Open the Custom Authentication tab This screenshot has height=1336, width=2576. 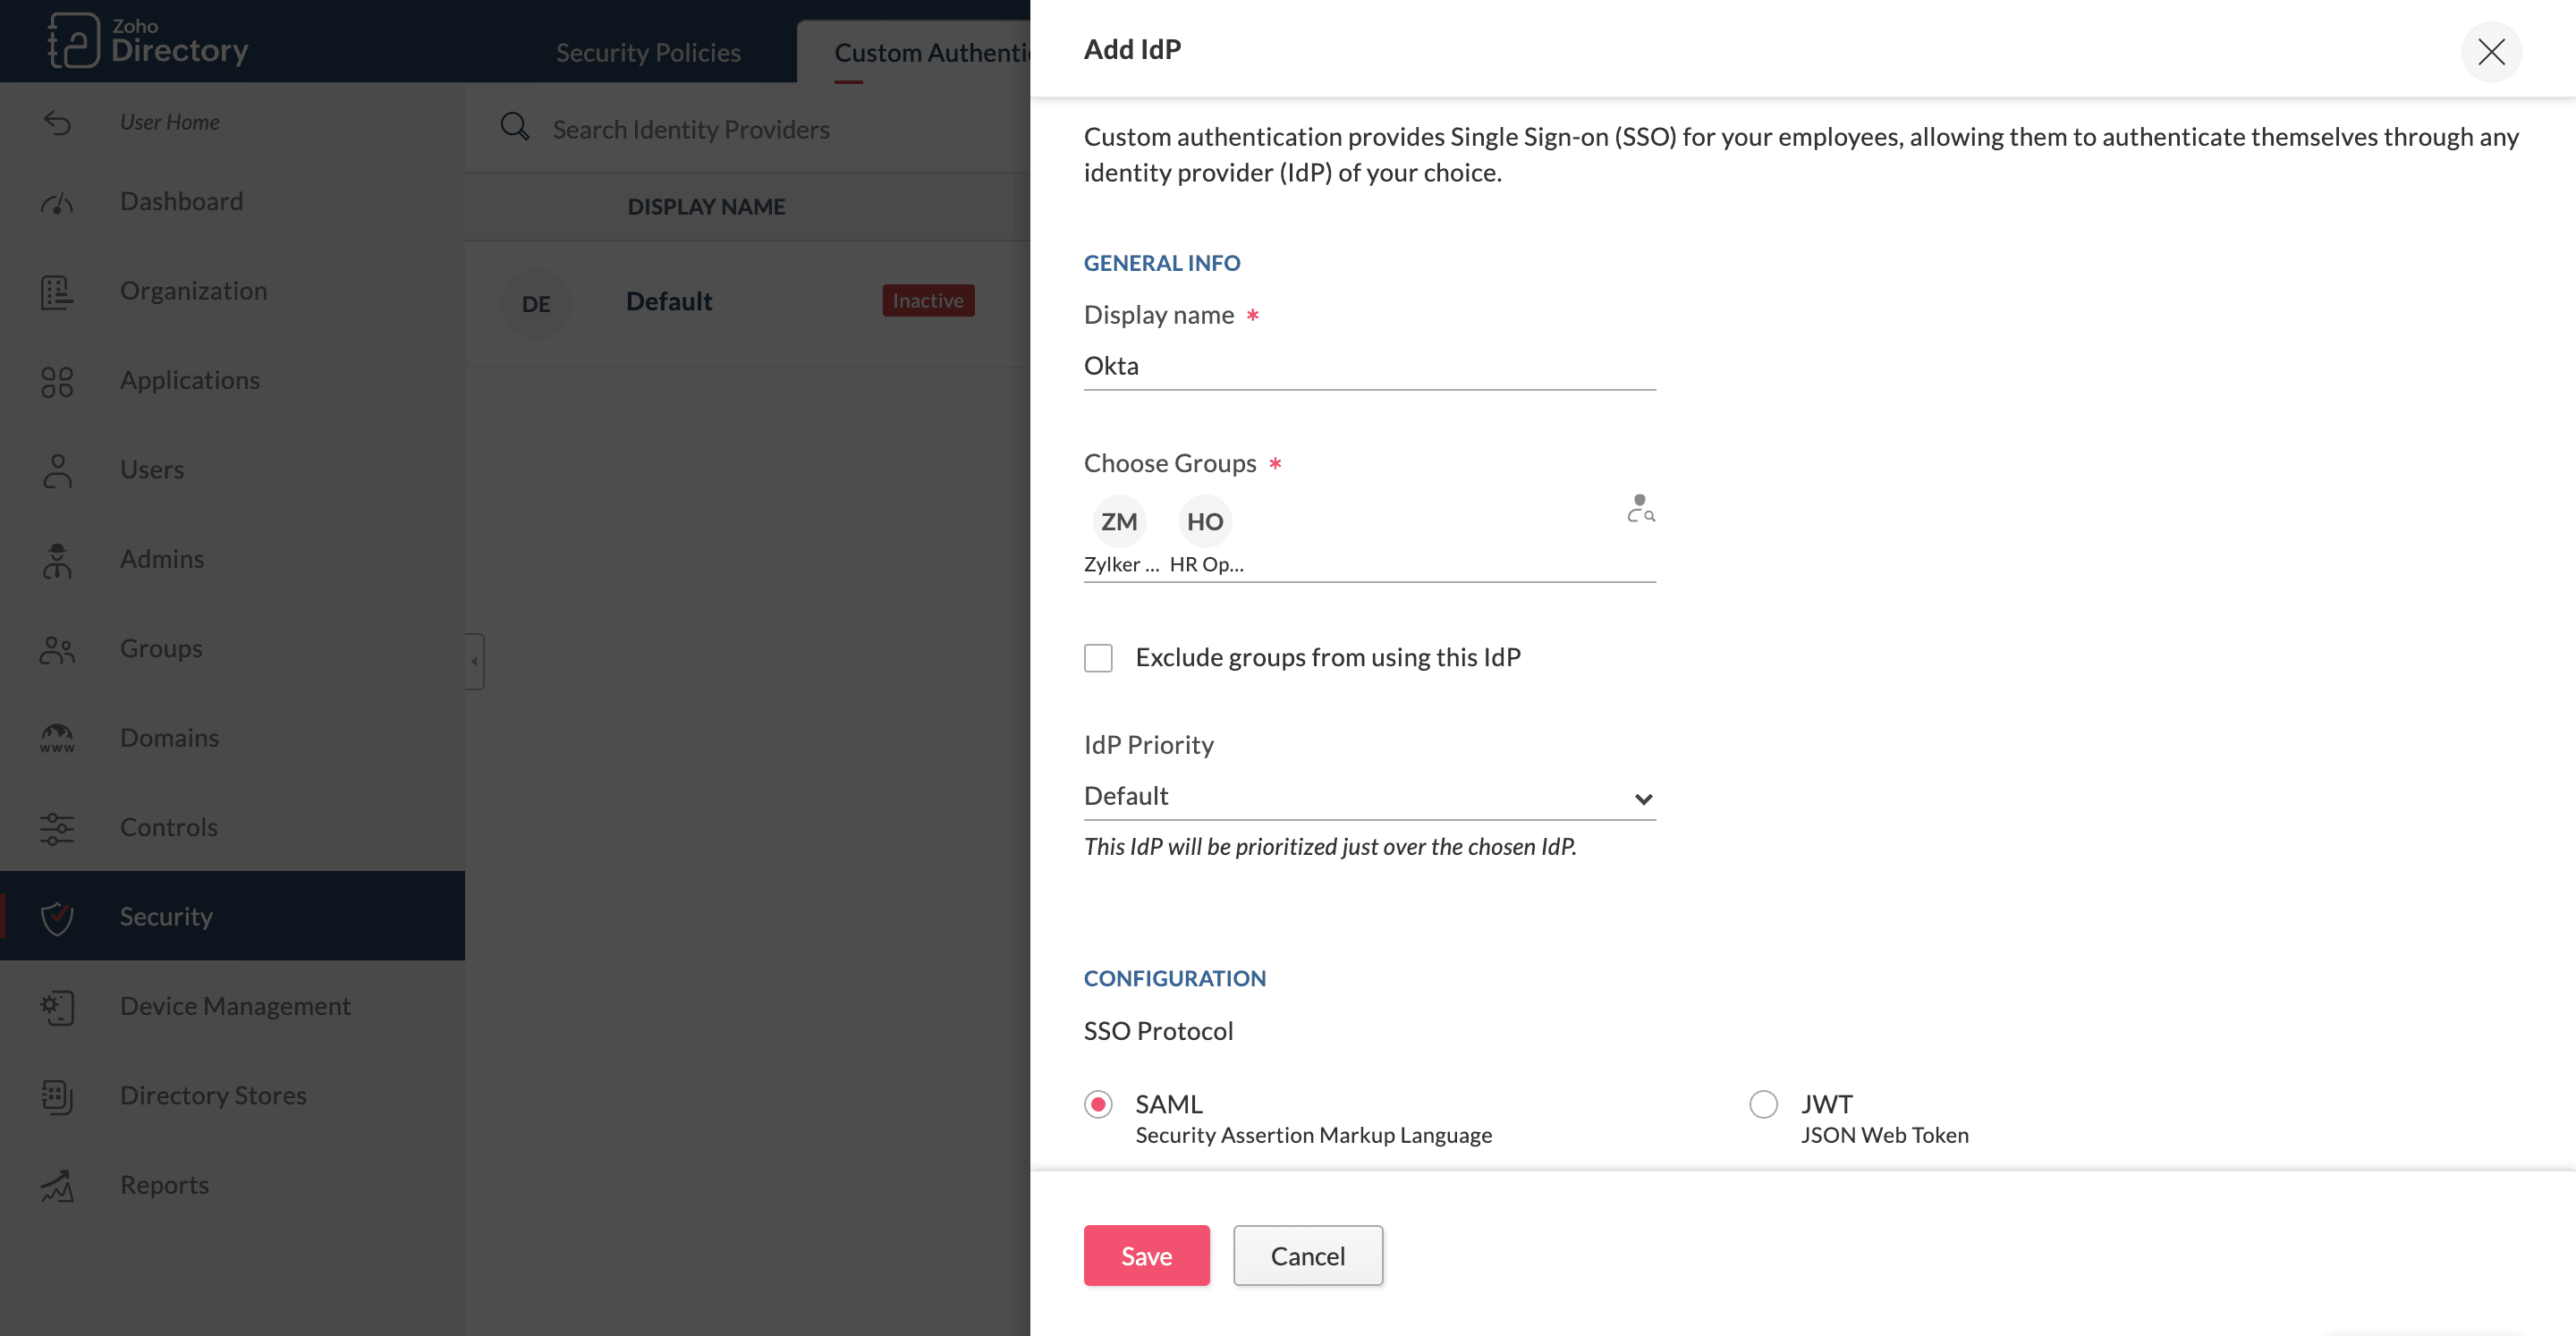click(930, 52)
